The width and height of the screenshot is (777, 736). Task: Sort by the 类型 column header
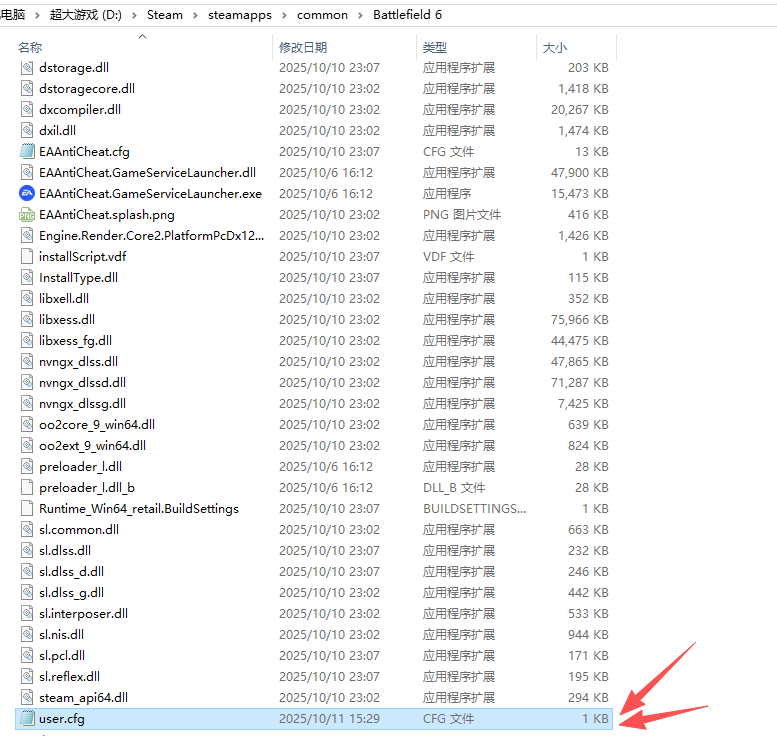[x=435, y=47]
